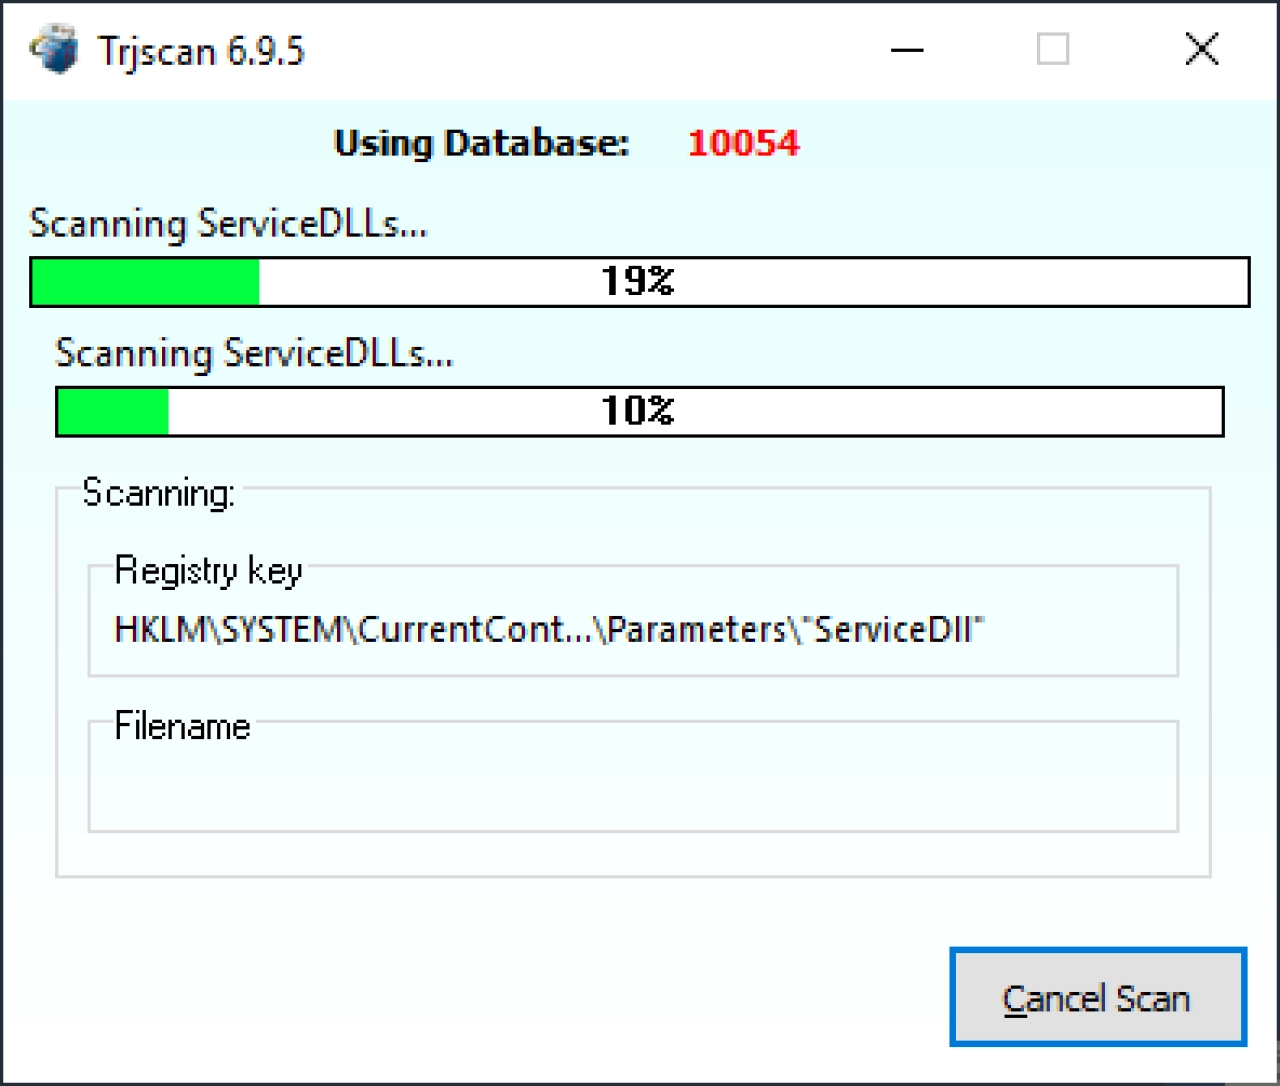Click the 'Using Database:' label
Screen dimensions: 1280x1086
[x=481, y=143]
